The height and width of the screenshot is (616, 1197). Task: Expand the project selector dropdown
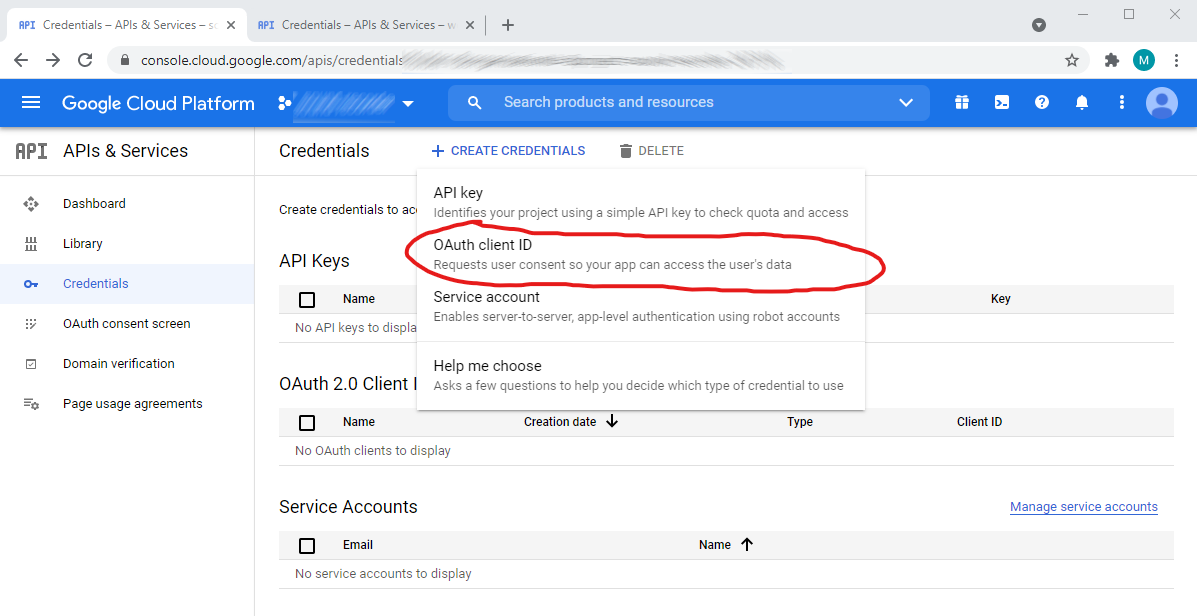(407, 102)
